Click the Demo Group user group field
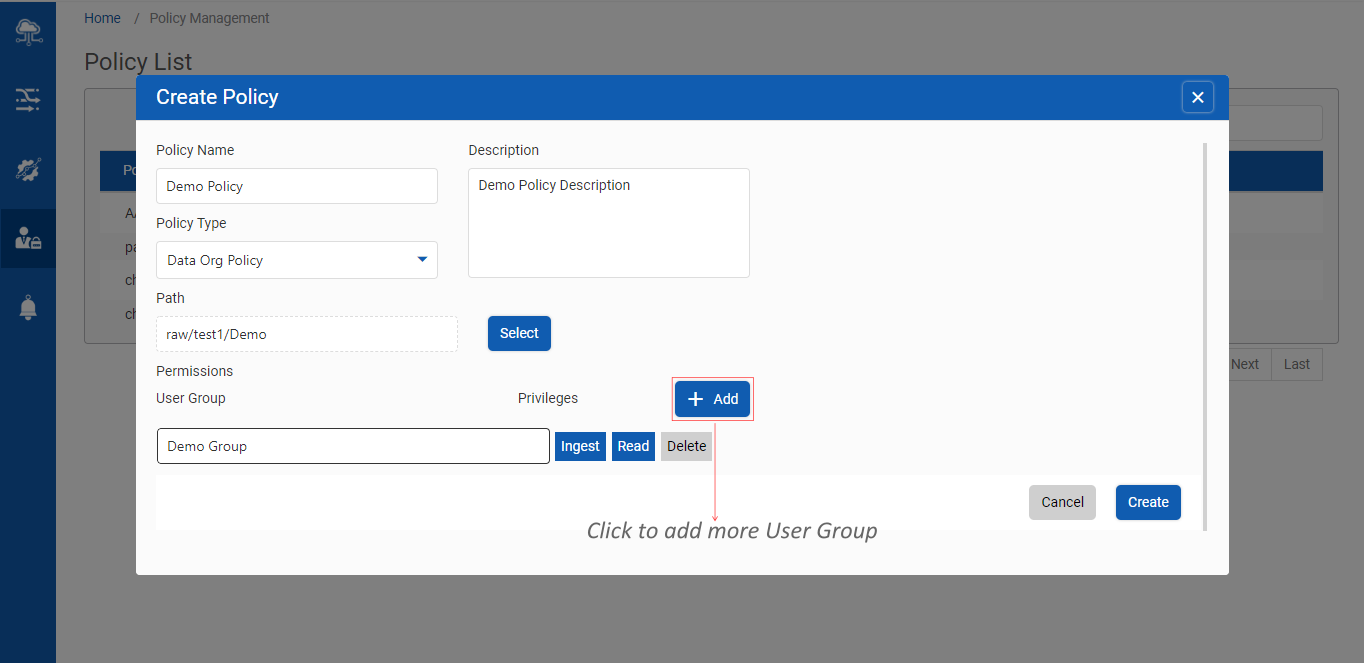The image size is (1364, 663). click(353, 446)
